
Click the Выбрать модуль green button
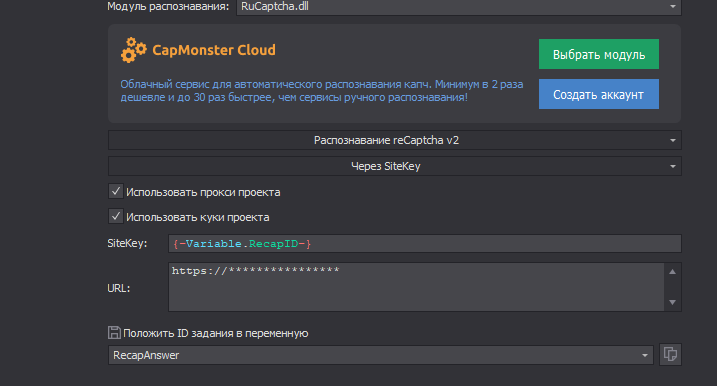[x=599, y=54]
